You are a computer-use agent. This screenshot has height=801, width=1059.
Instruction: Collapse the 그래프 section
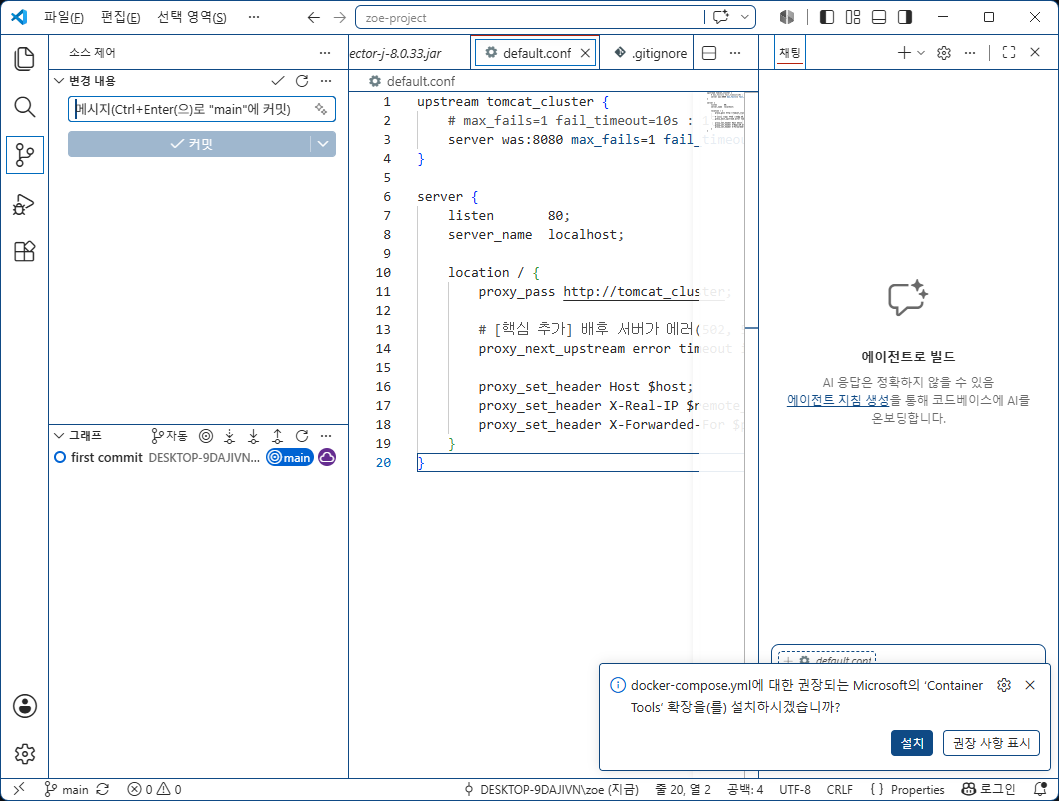[x=59, y=436]
